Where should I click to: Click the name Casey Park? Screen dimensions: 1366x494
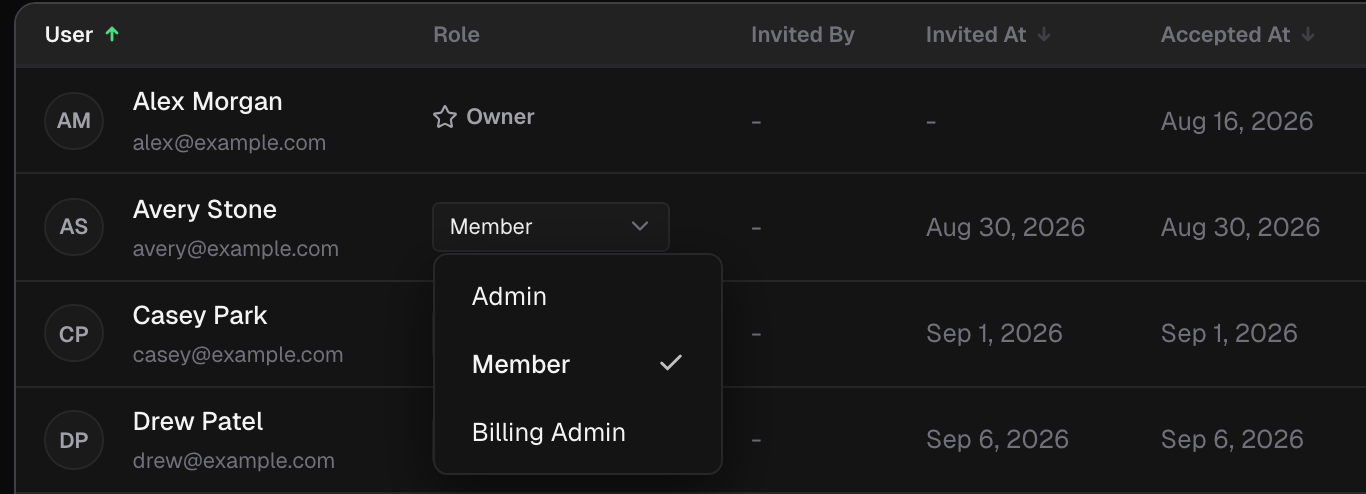point(200,316)
